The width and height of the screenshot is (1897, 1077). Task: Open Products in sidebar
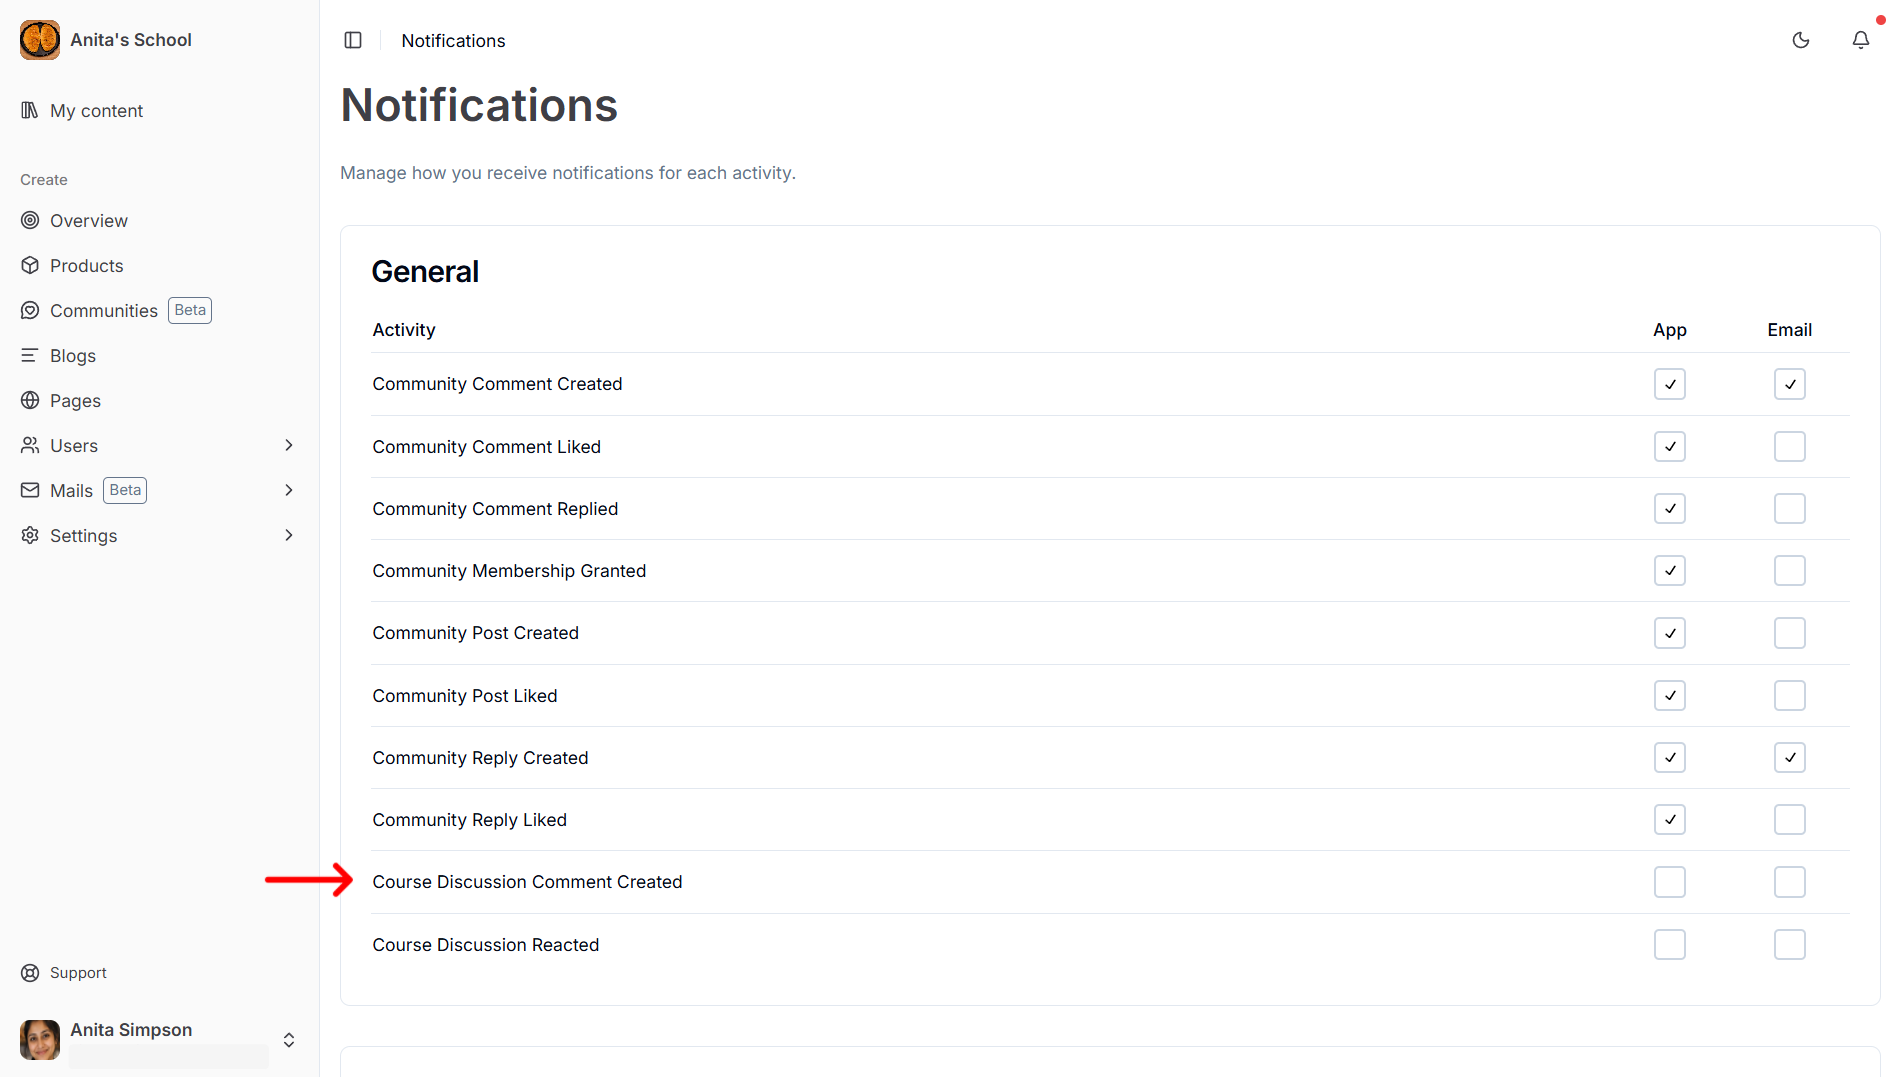[160, 265]
